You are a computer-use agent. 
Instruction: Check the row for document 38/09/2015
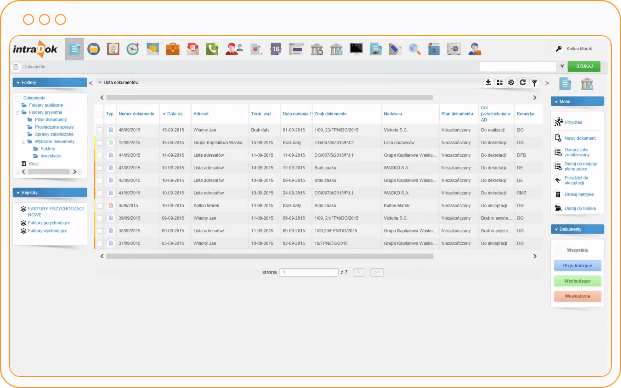pyautogui.click(x=100, y=231)
